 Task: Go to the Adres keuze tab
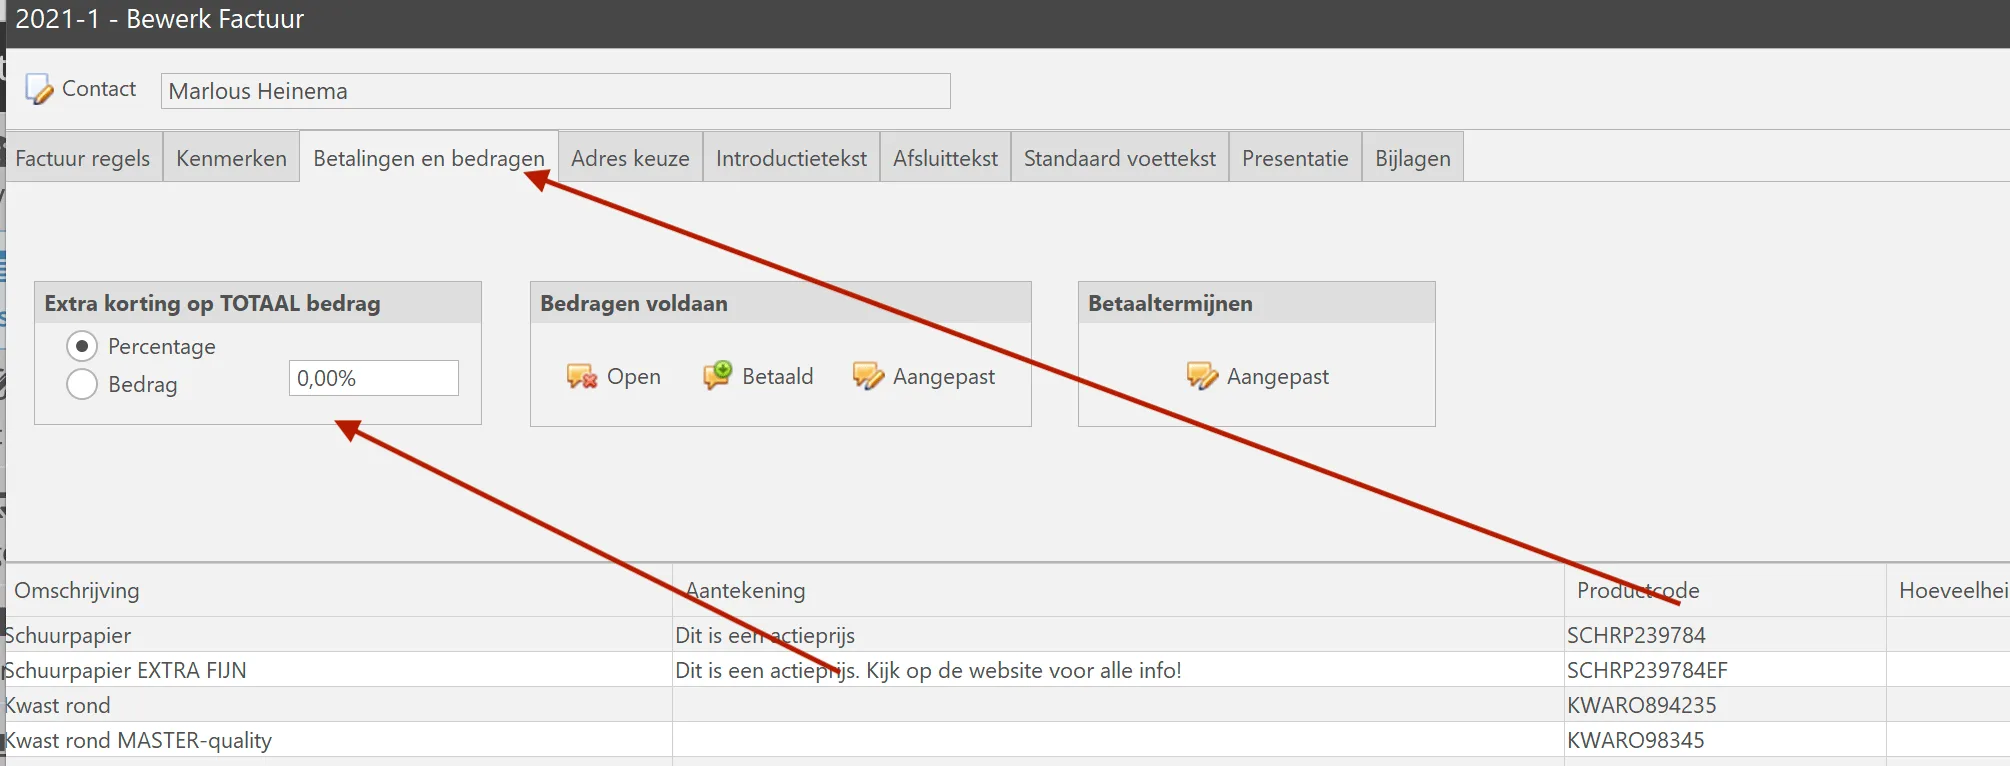coord(630,158)
